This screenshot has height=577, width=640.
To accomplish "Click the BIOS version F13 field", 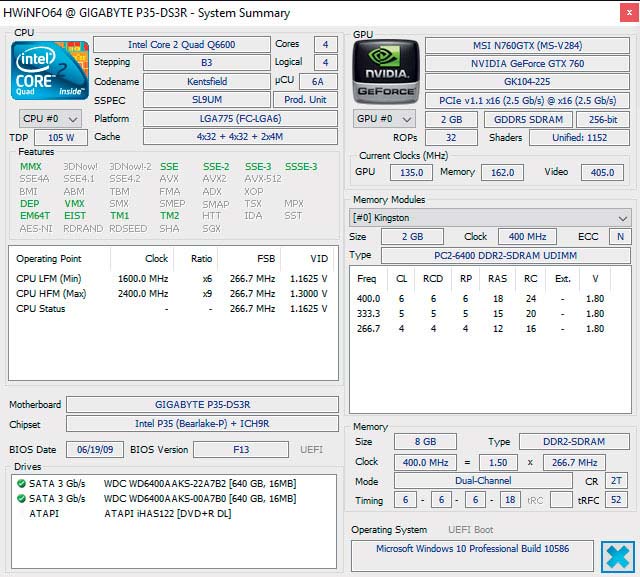I will tap(241, 450).
